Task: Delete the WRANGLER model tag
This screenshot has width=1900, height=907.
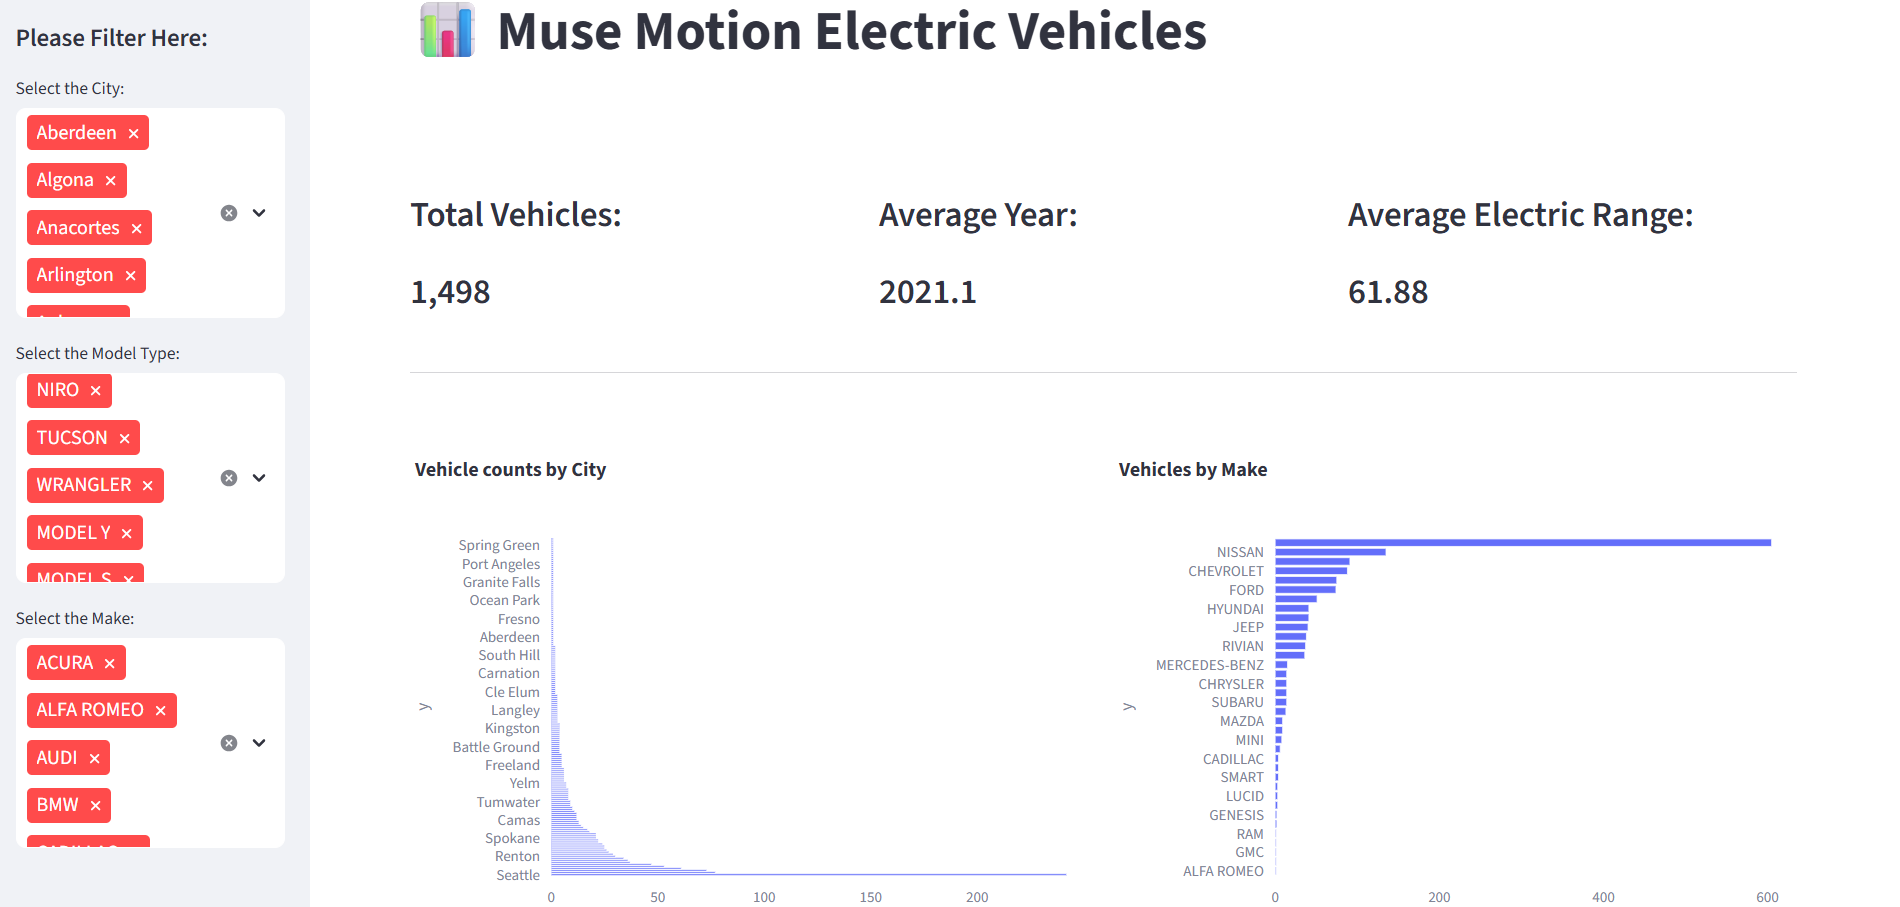Action: tap(147, 486)
